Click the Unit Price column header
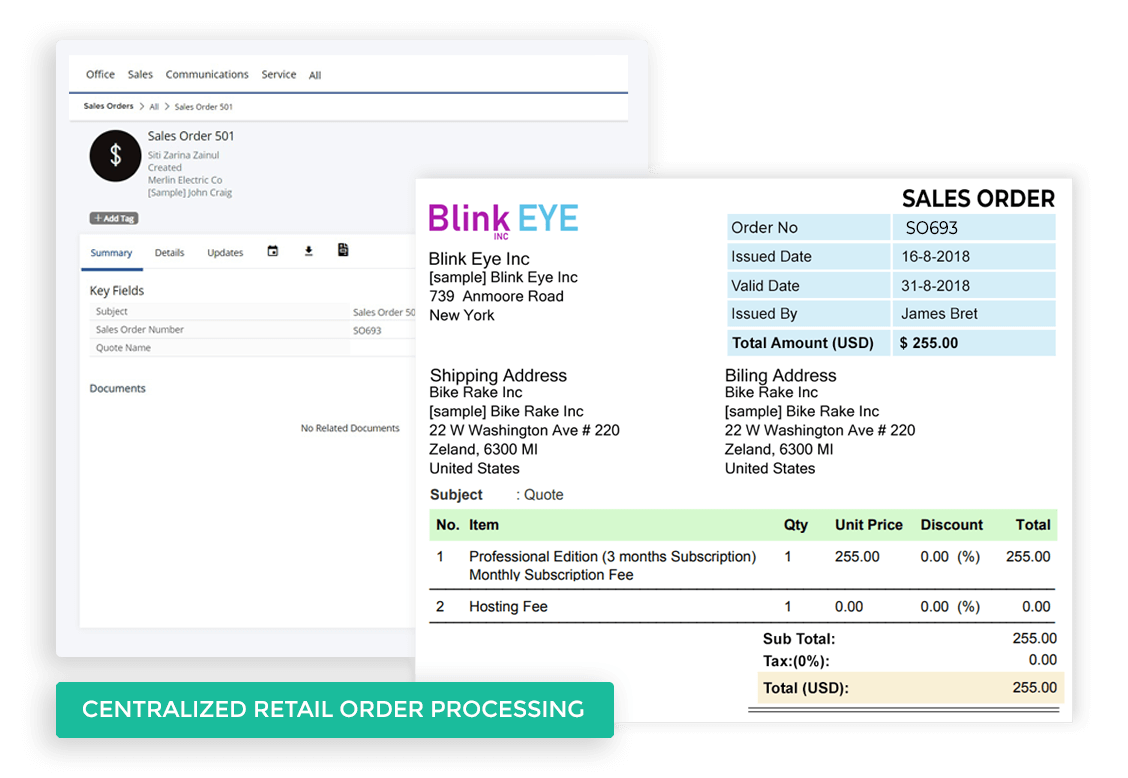Image resolution: width=1128 pixels, height=778 pixels. (868, 525)
